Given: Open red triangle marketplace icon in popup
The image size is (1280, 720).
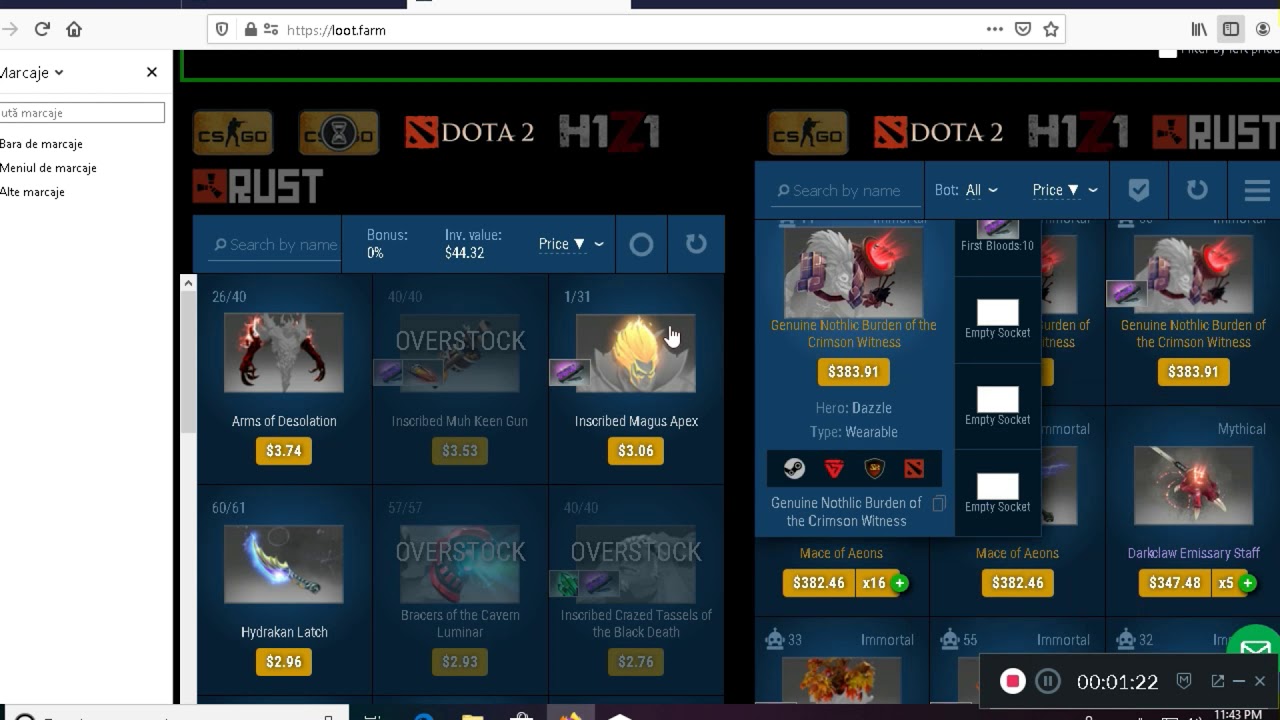Looking at the screenshot, I should 834,469.
